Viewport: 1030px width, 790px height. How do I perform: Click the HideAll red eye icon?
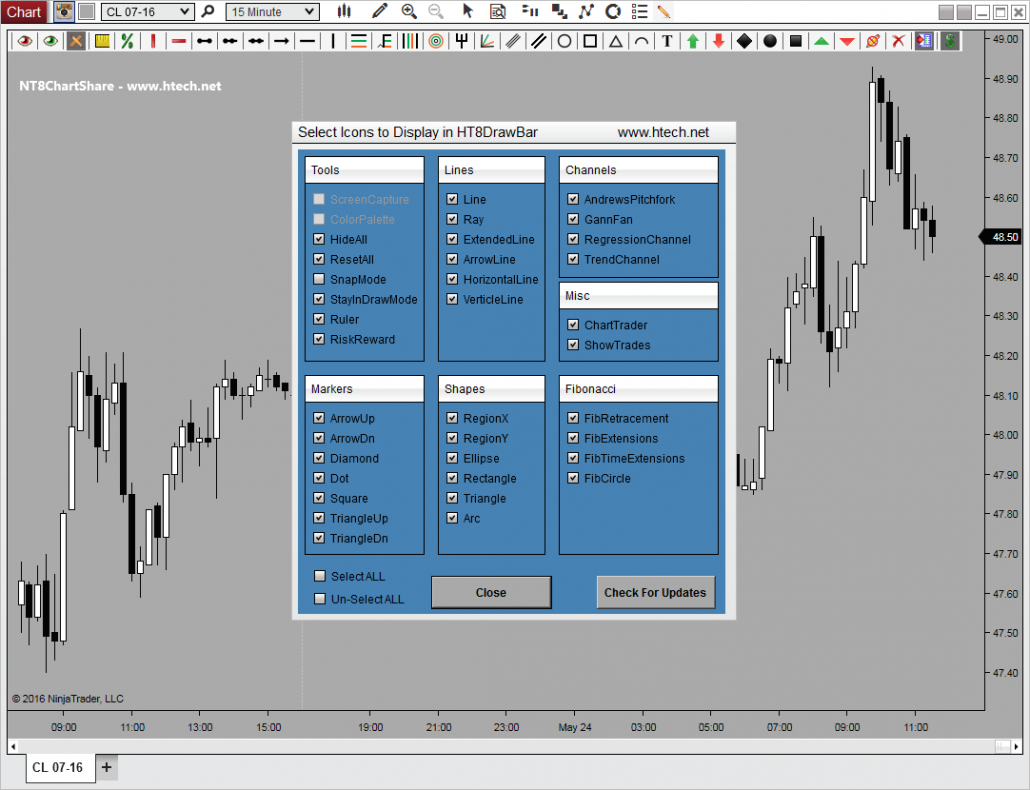(x=25, y=41)
